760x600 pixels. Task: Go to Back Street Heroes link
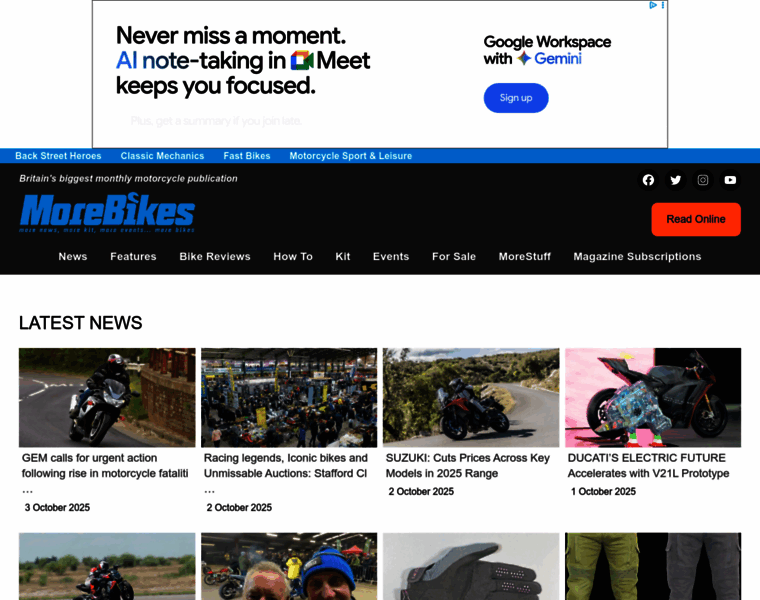click(58, 156)
